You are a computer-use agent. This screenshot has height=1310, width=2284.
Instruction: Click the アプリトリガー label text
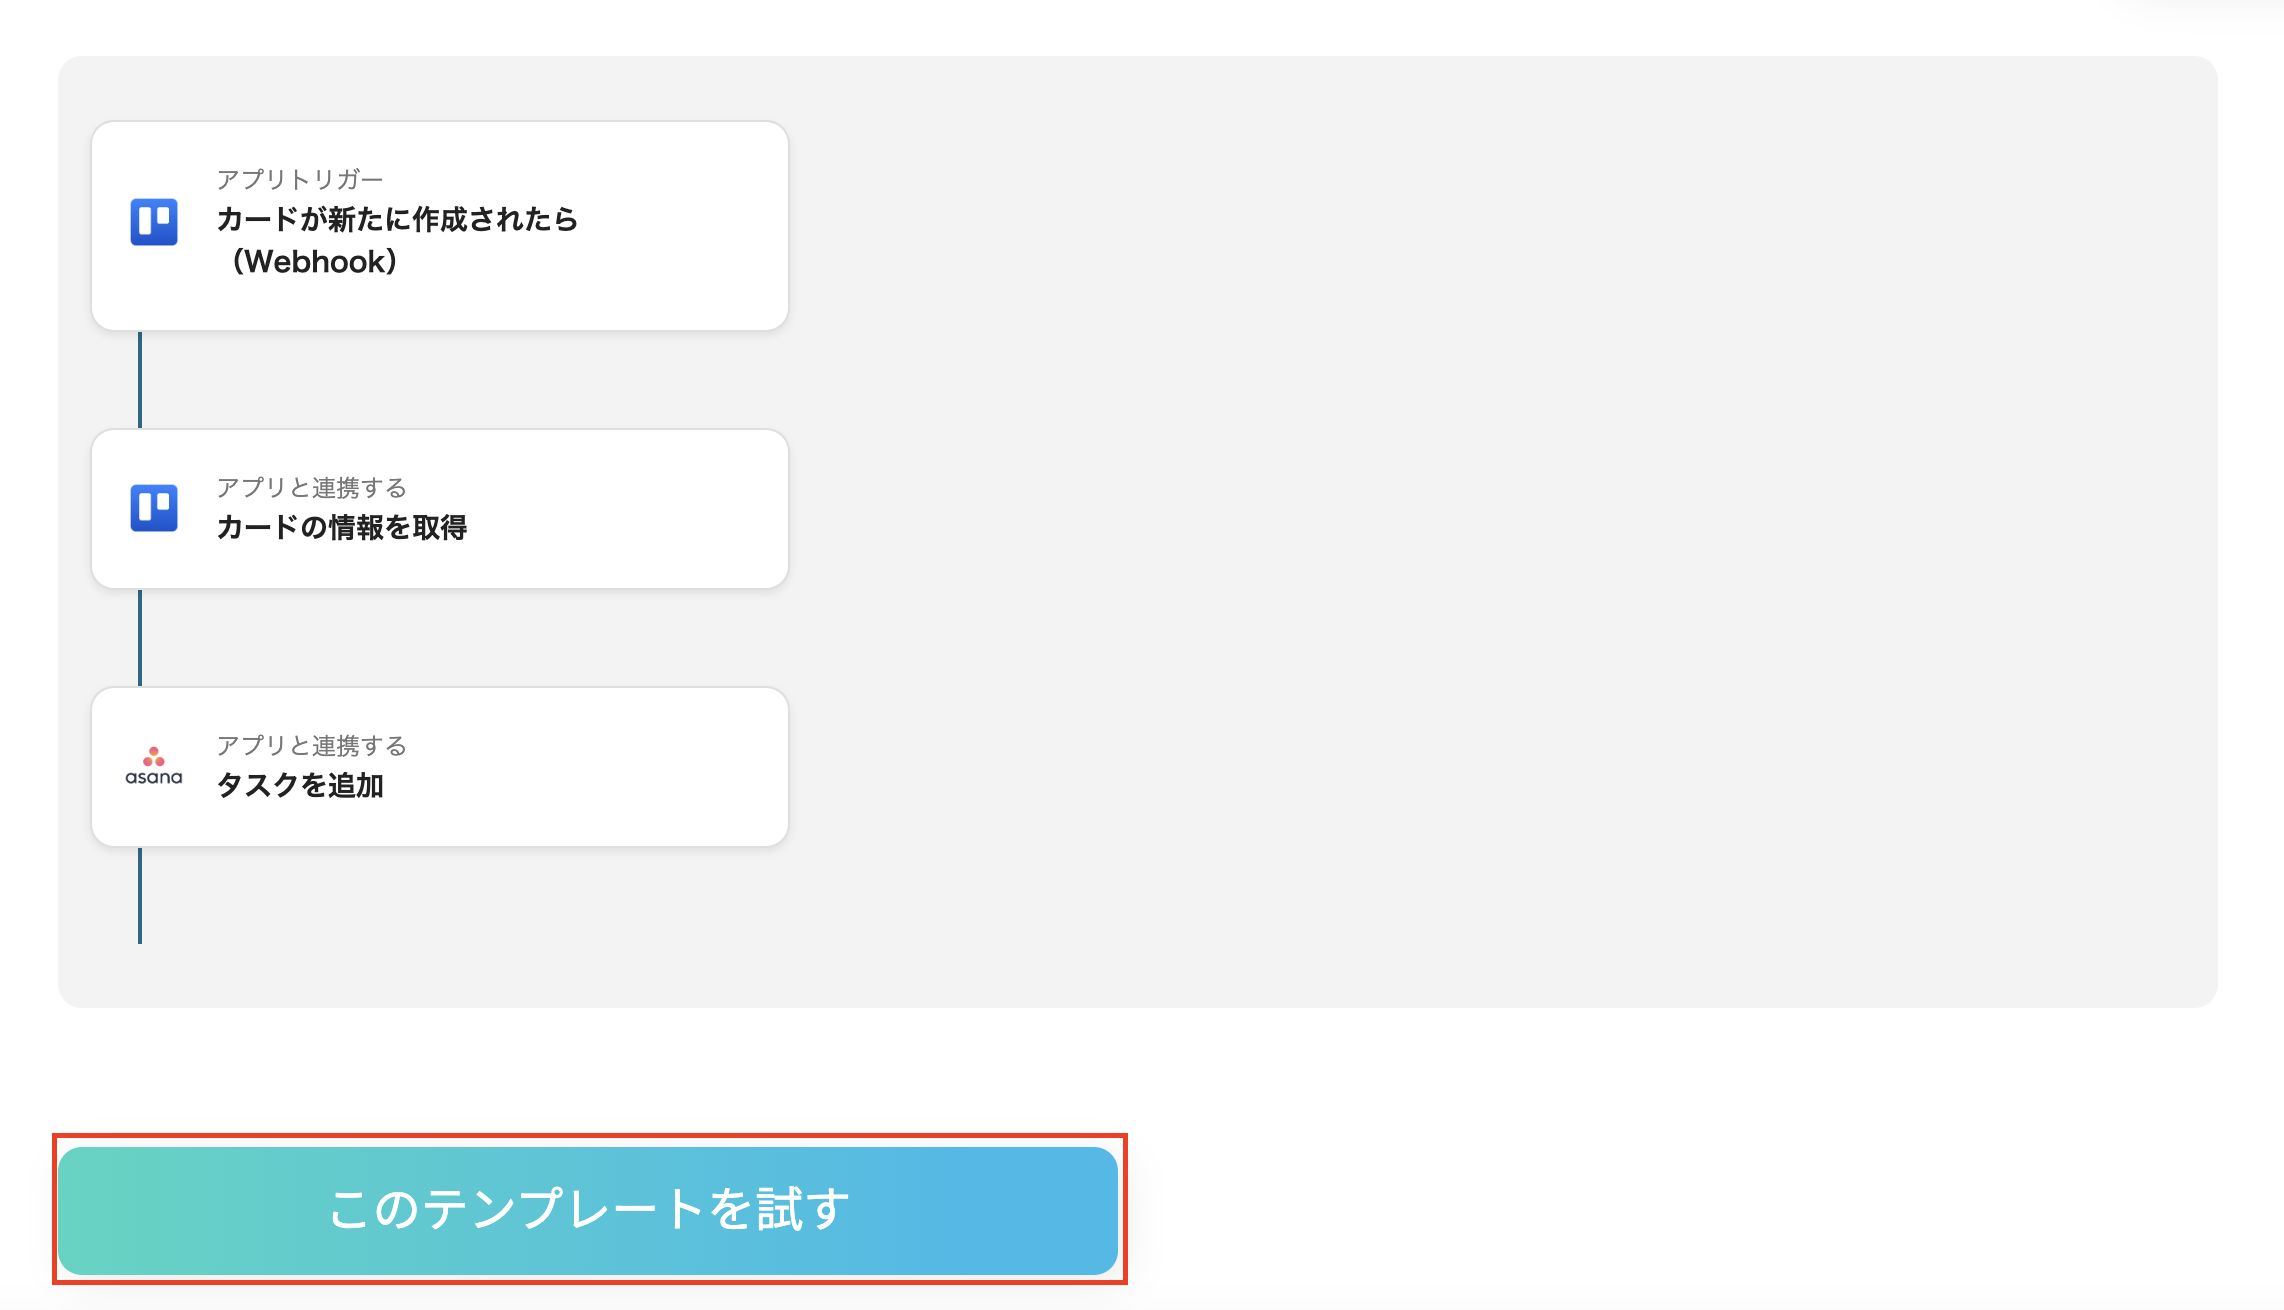[300, 178]
